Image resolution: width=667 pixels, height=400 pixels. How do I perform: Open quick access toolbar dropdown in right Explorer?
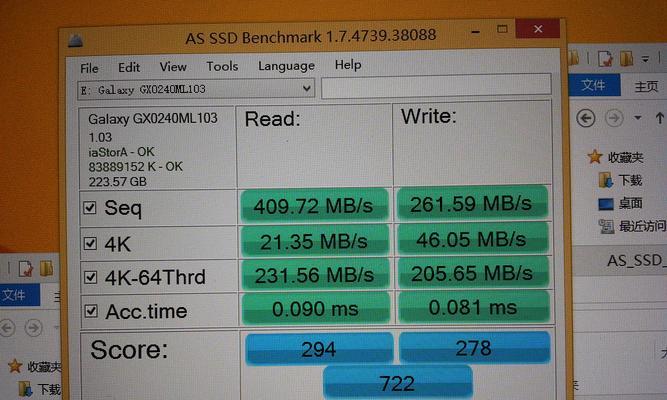point(645,59)
